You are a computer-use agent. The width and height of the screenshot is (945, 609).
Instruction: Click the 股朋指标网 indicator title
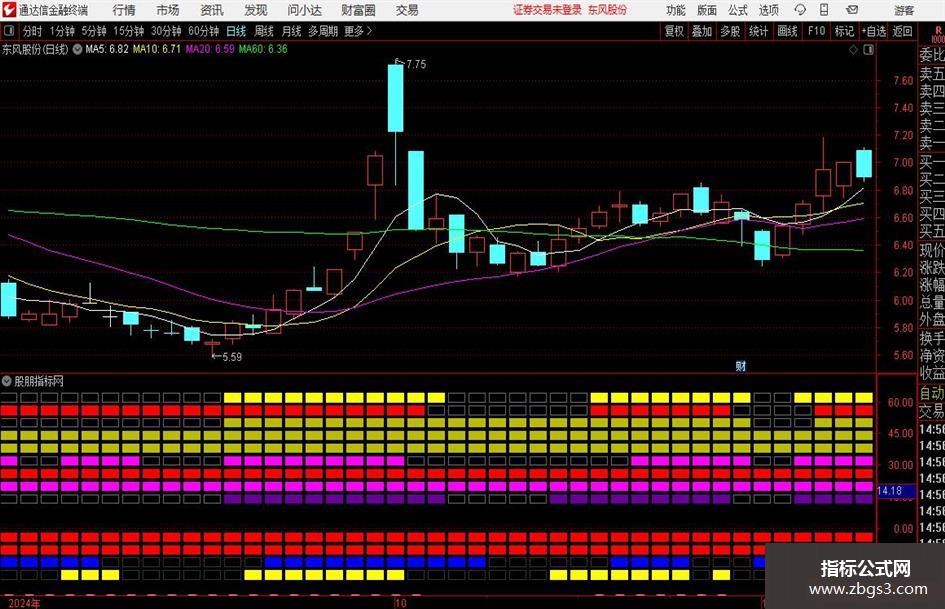pos(39,381)
